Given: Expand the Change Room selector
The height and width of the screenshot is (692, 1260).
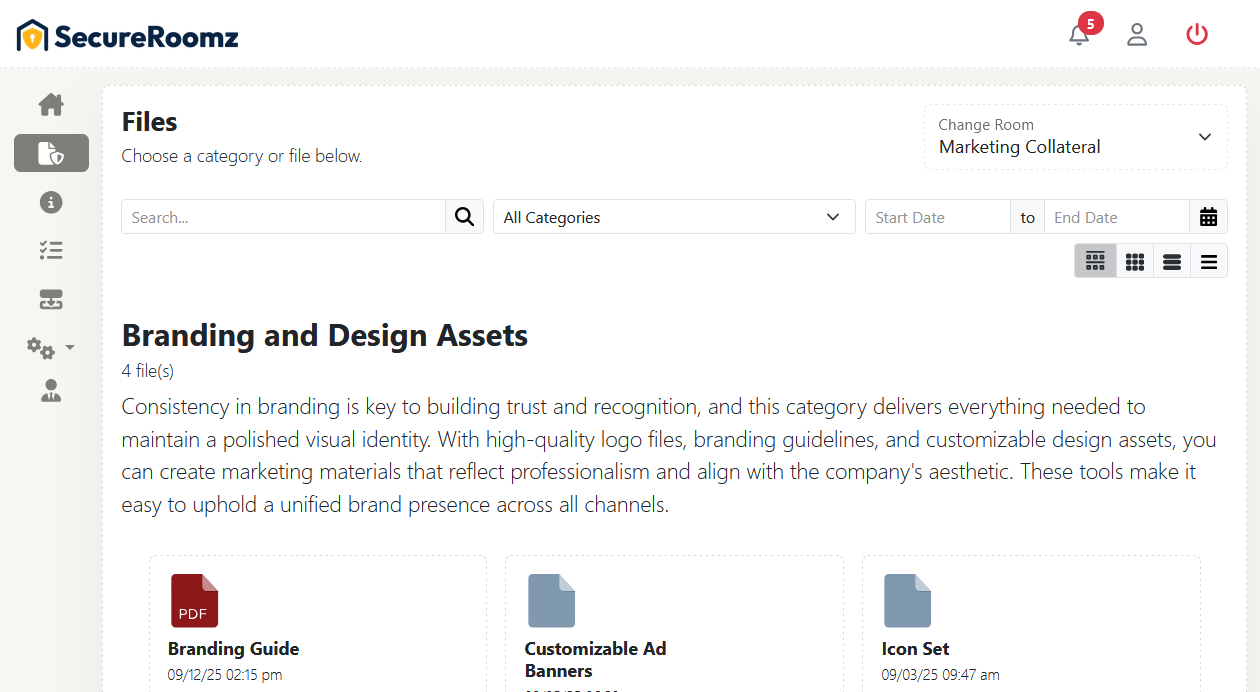Looking at the screenshot, I should point(1075,137).
